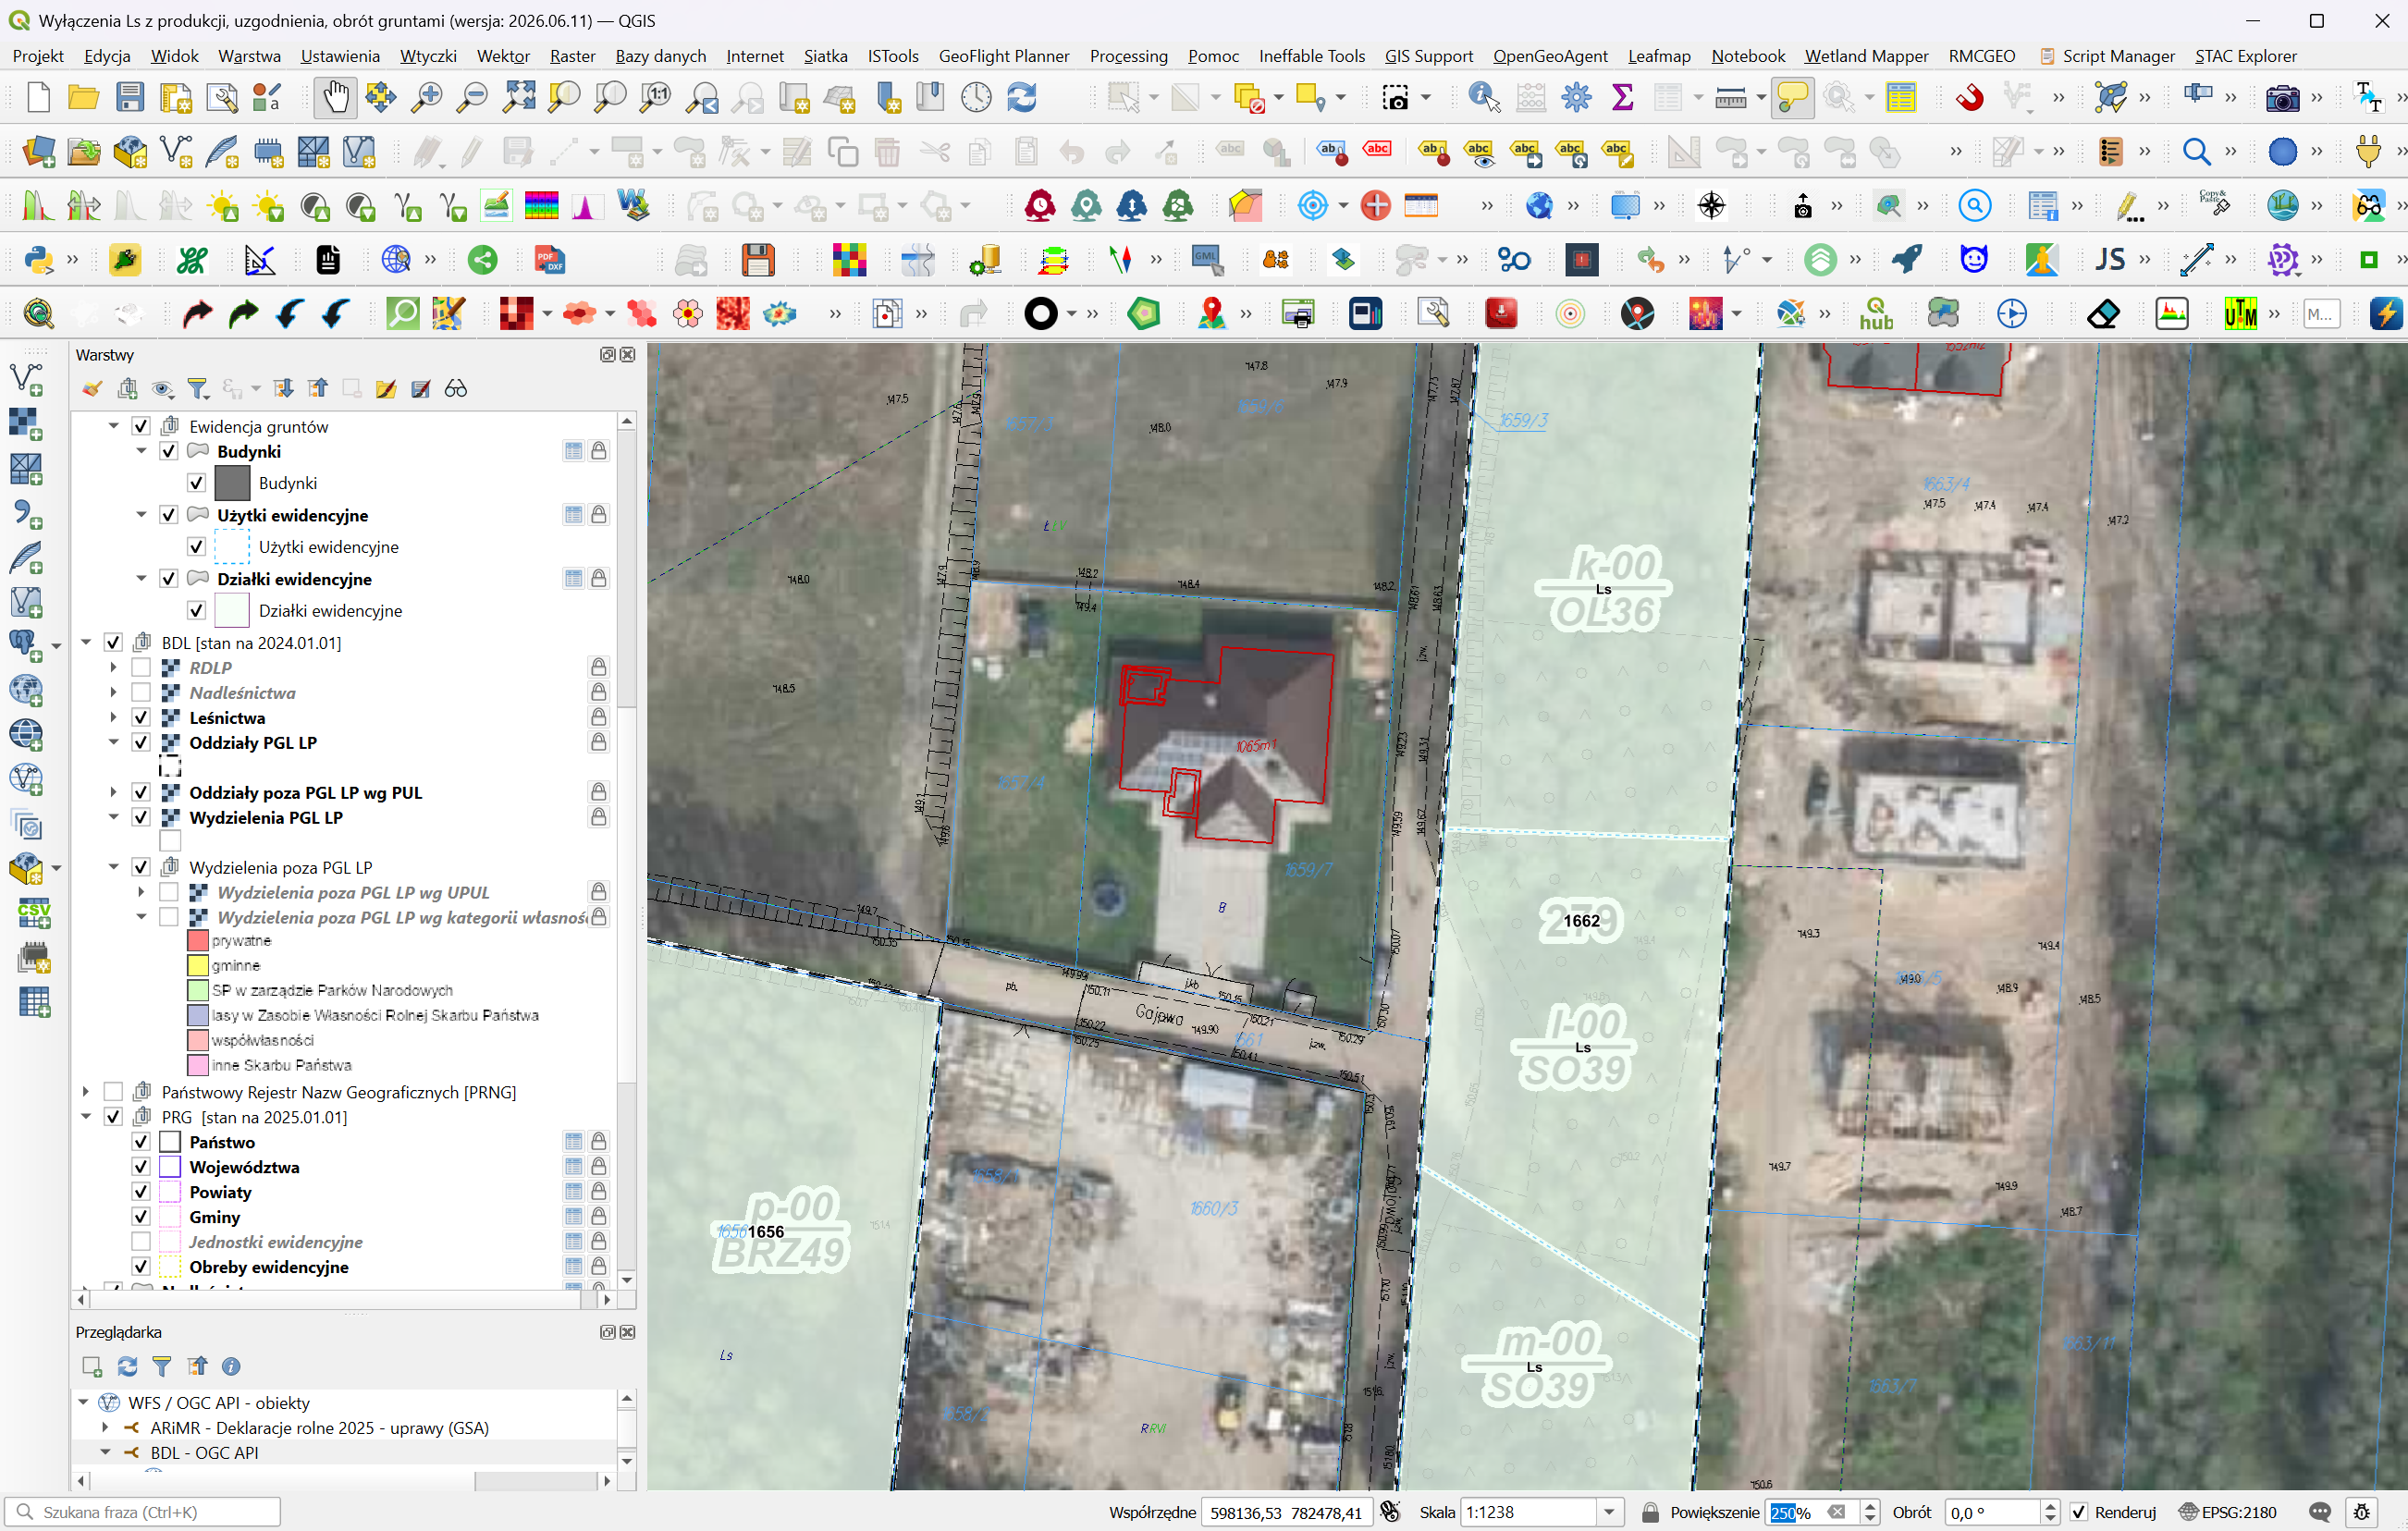The image size is (2408, 1531).
Task: Click the Współrzędne coordinates field
Action: click(x=1284, y=1512)
